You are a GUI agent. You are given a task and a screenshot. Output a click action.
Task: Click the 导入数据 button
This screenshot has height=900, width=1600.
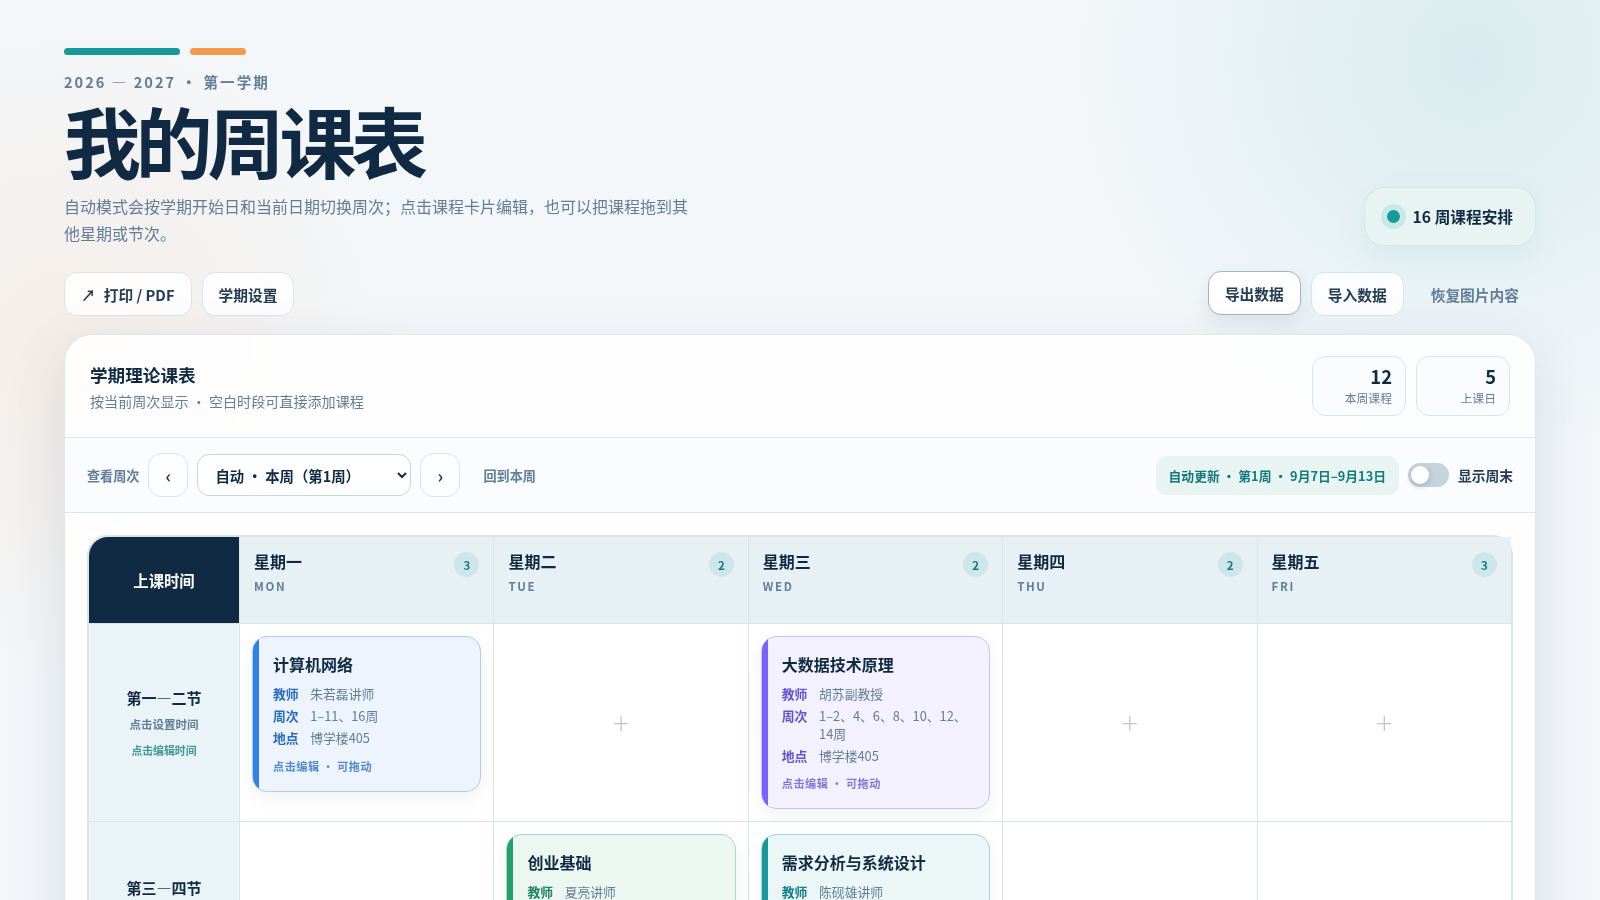(x=1357, y=295)
